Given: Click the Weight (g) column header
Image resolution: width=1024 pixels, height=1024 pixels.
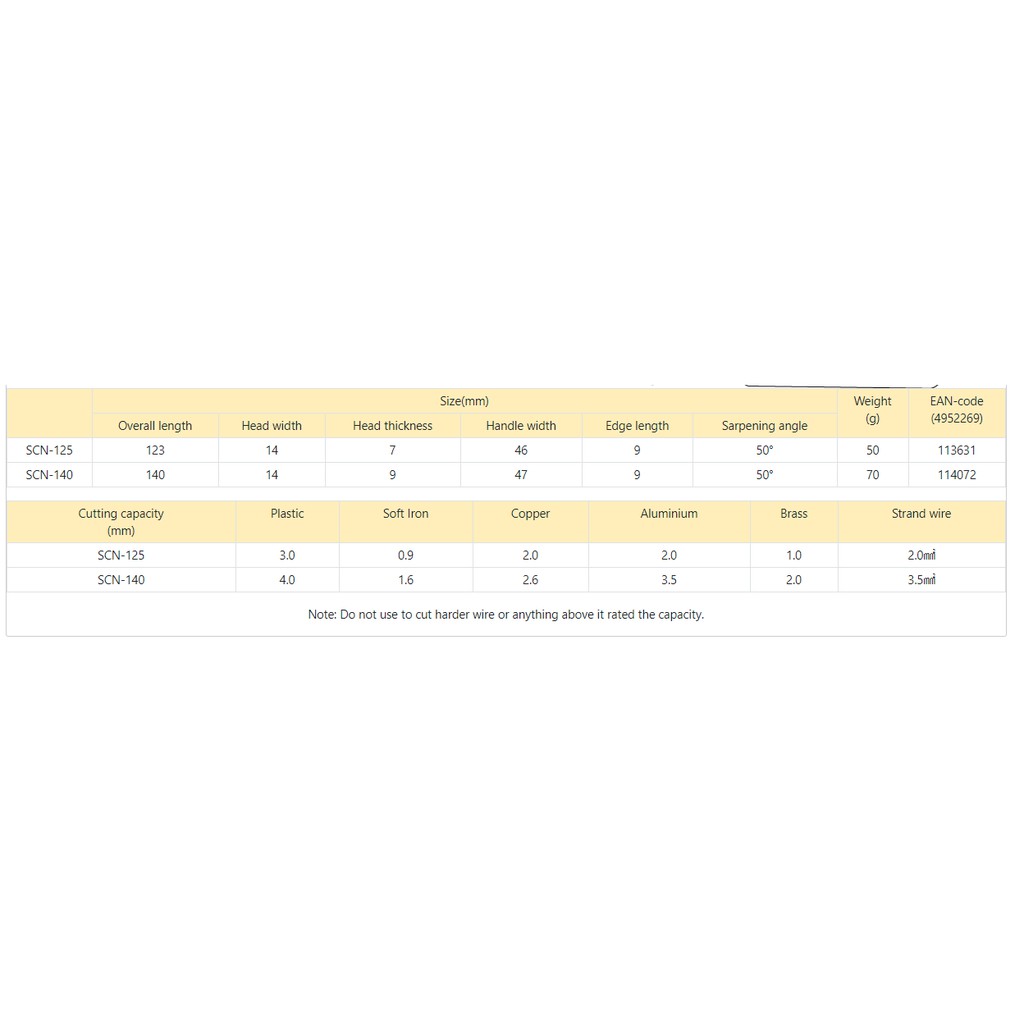Looking at the screenshot, I should [872, 410].
